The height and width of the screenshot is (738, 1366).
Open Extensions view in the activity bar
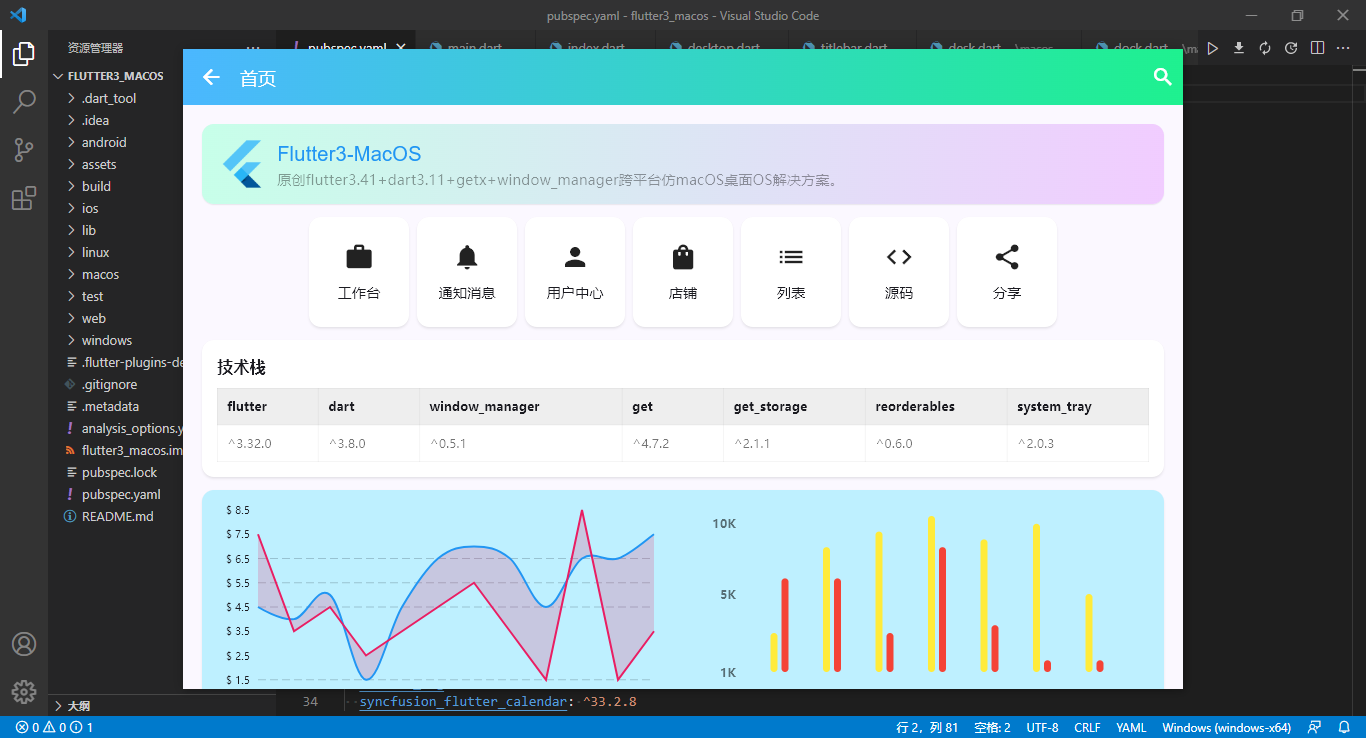click(24, 198)
